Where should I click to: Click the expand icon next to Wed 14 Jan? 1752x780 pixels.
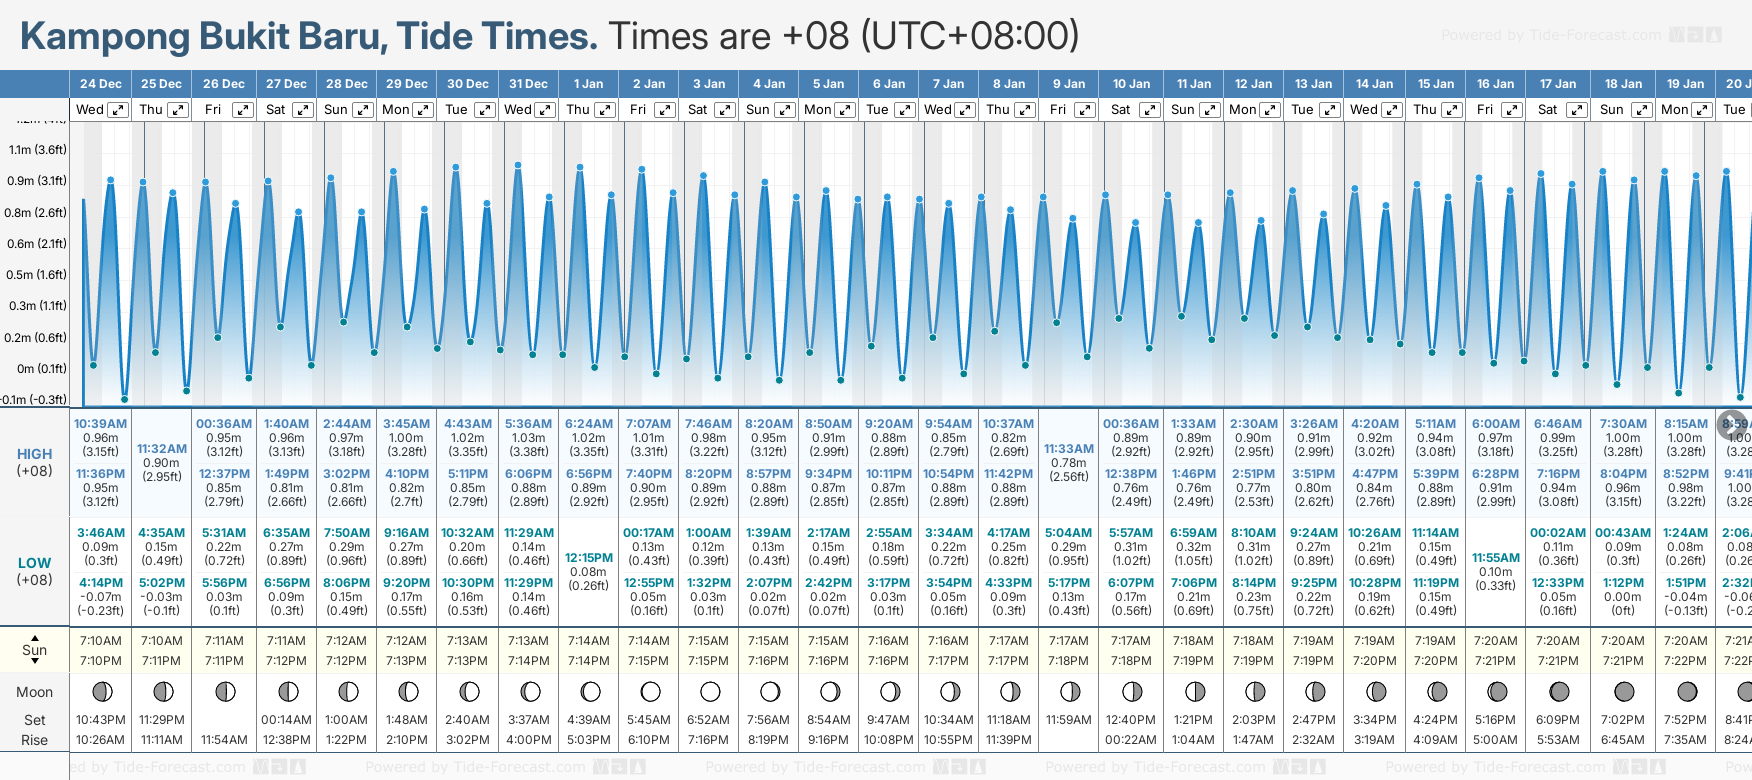click(1391, 110)
